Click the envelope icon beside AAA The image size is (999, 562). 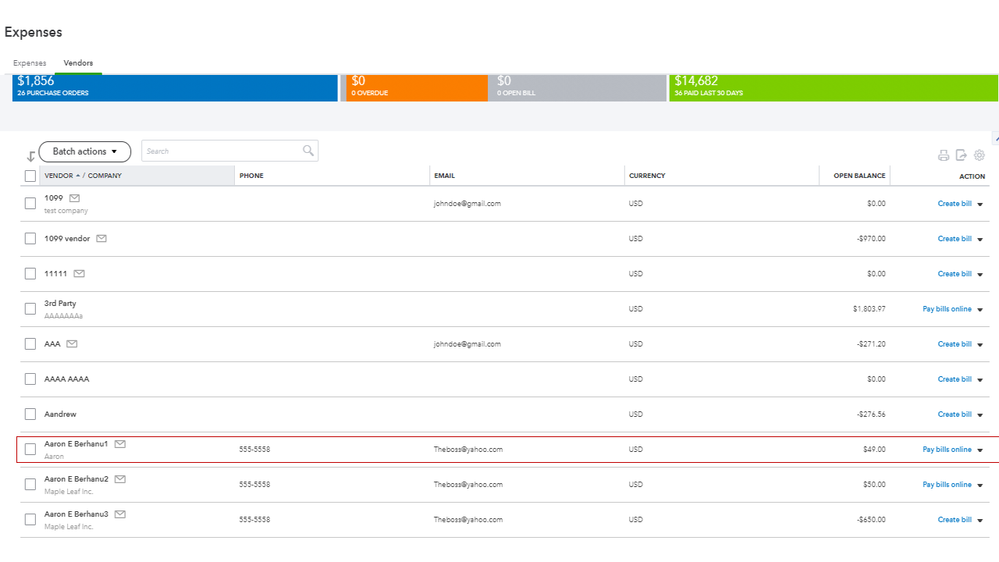72,343
